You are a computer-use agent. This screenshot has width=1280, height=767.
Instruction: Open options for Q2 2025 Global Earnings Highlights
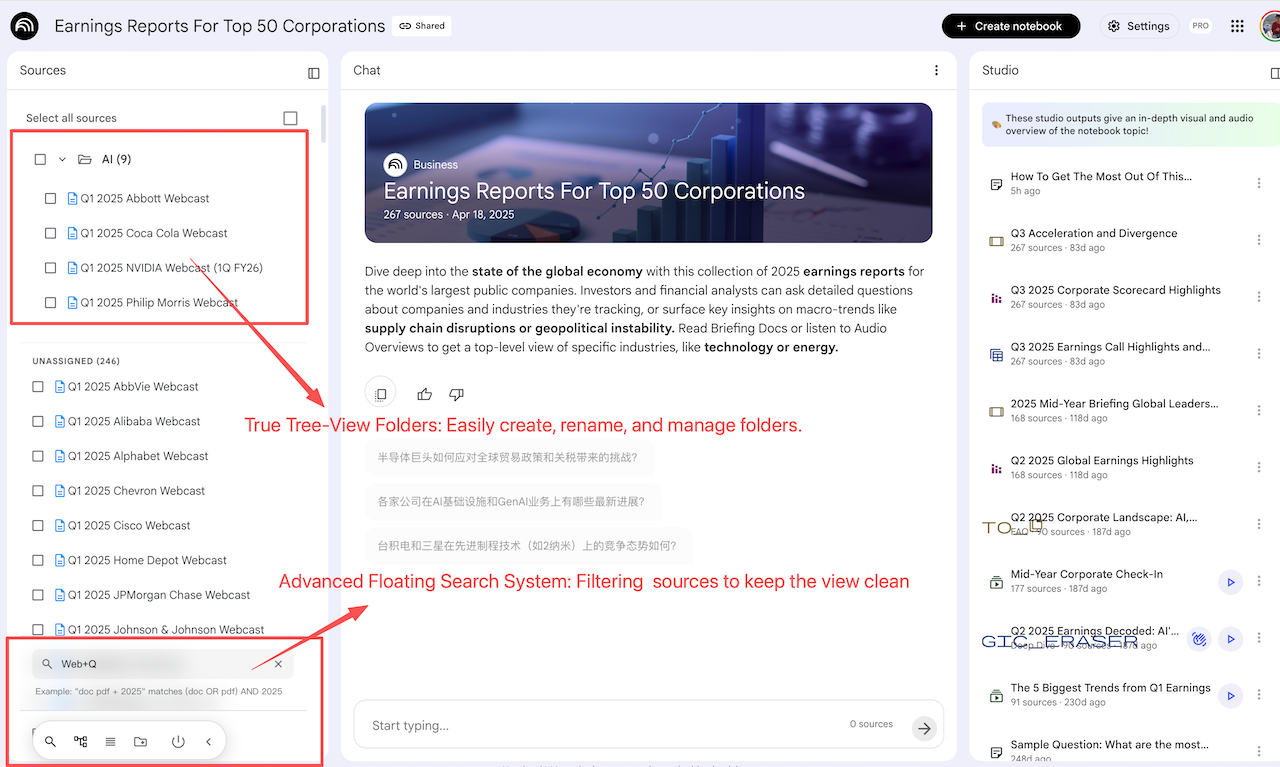coord(1259,468)
